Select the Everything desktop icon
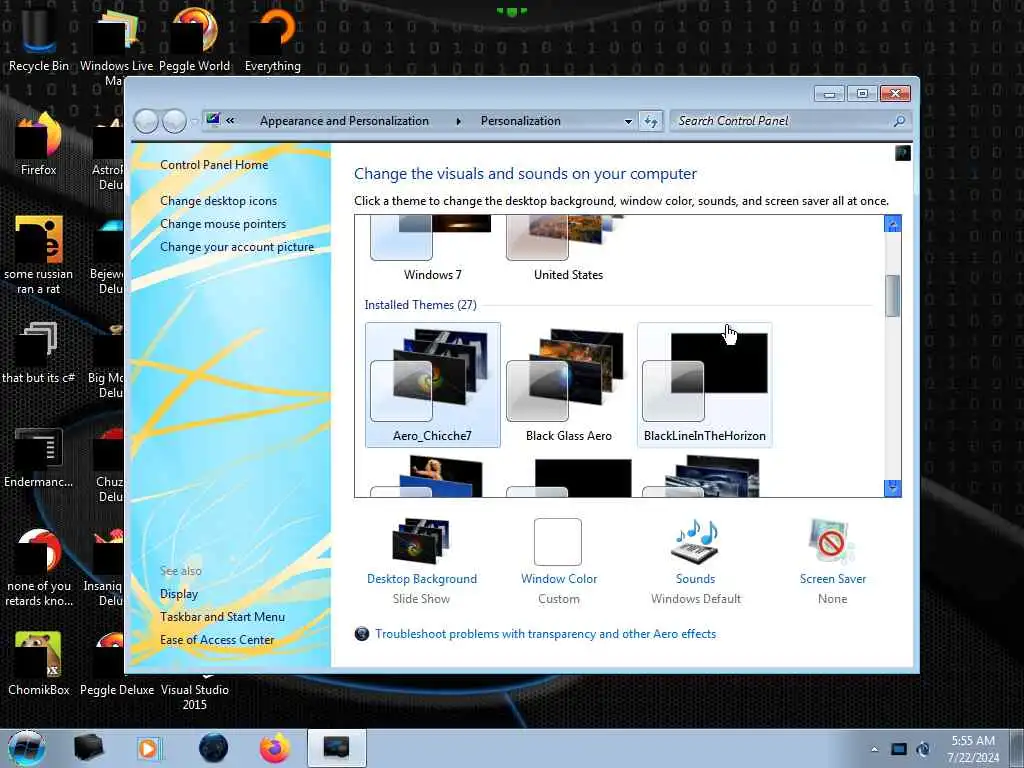This screenshot has width=1024, height=768. click(273, 40)
